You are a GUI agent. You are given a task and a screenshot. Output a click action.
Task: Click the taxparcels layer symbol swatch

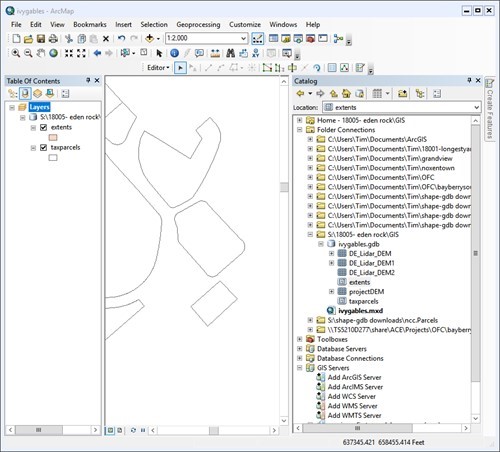click(53, 157)
